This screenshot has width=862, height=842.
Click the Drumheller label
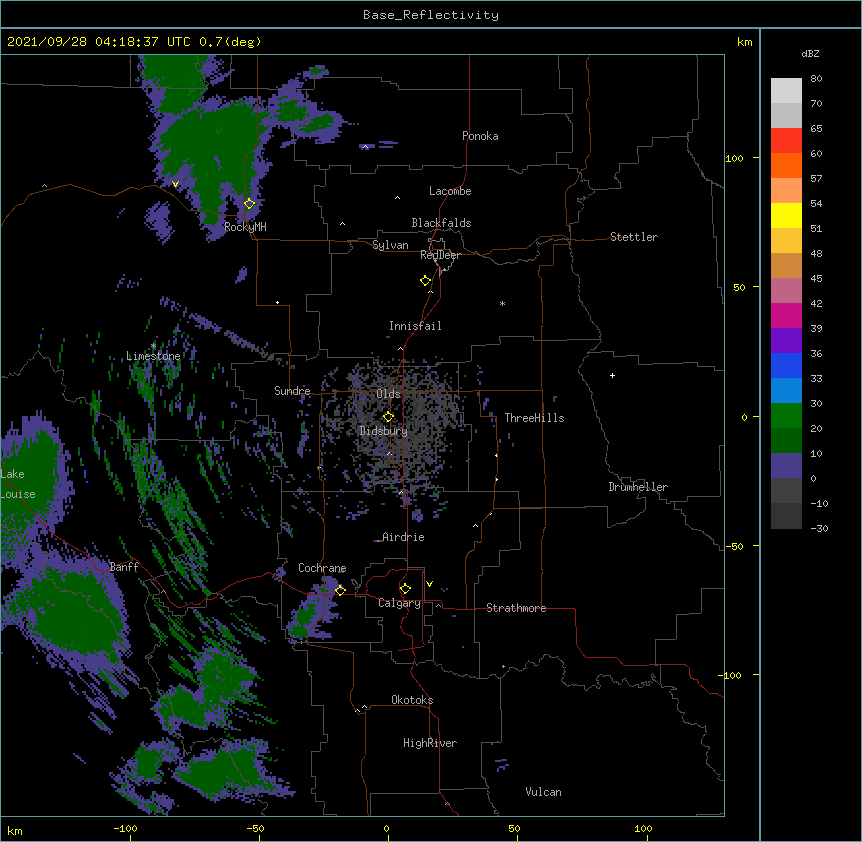coord(638,487)
